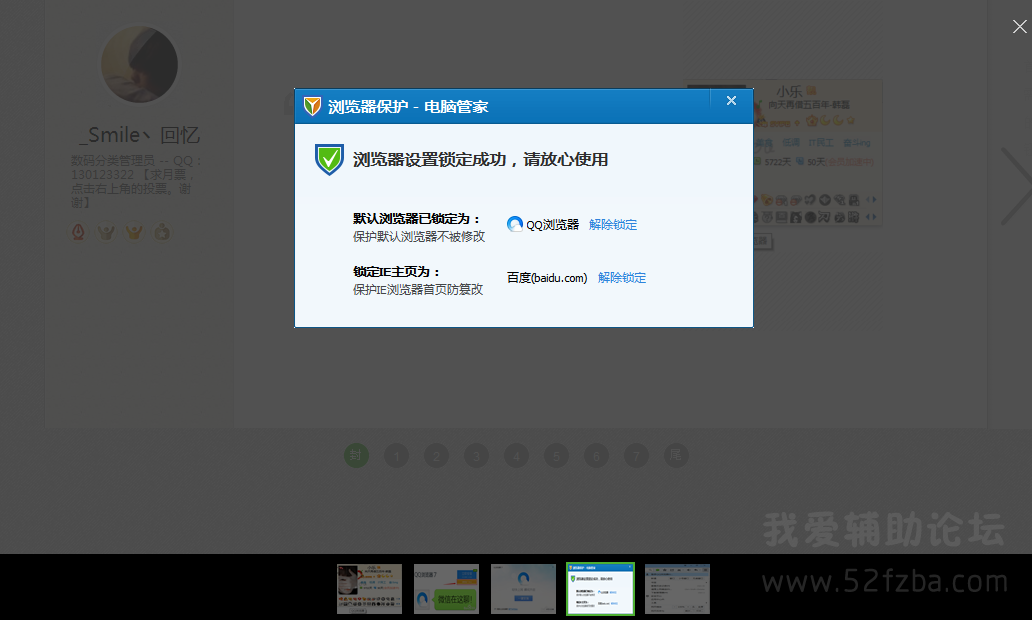Go to page 4 in pagination circles
Screen dimensions: 1032x620
516,455
